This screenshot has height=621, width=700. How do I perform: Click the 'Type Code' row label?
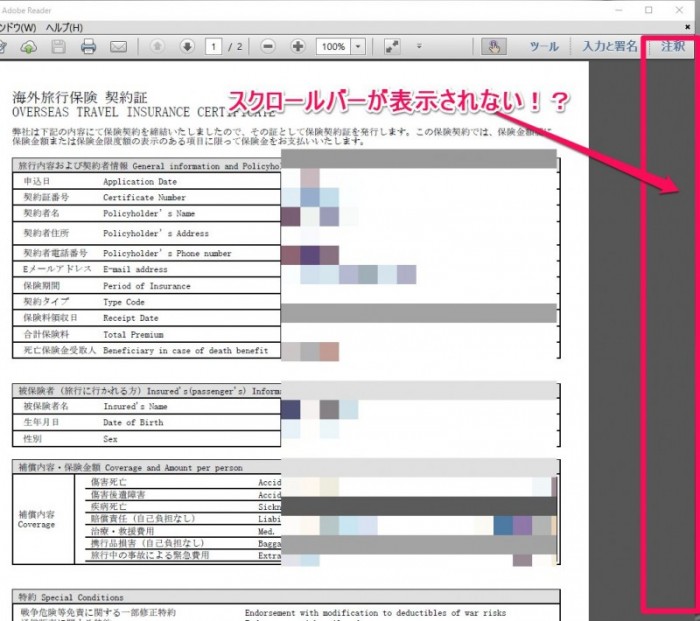pyautogui.click(x=124, y=302)
